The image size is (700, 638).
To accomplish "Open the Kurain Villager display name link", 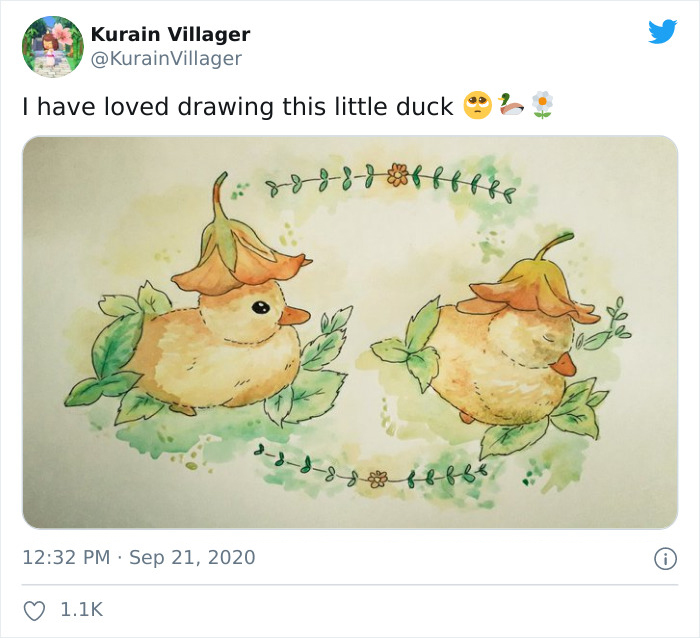I will coord(170,34).
